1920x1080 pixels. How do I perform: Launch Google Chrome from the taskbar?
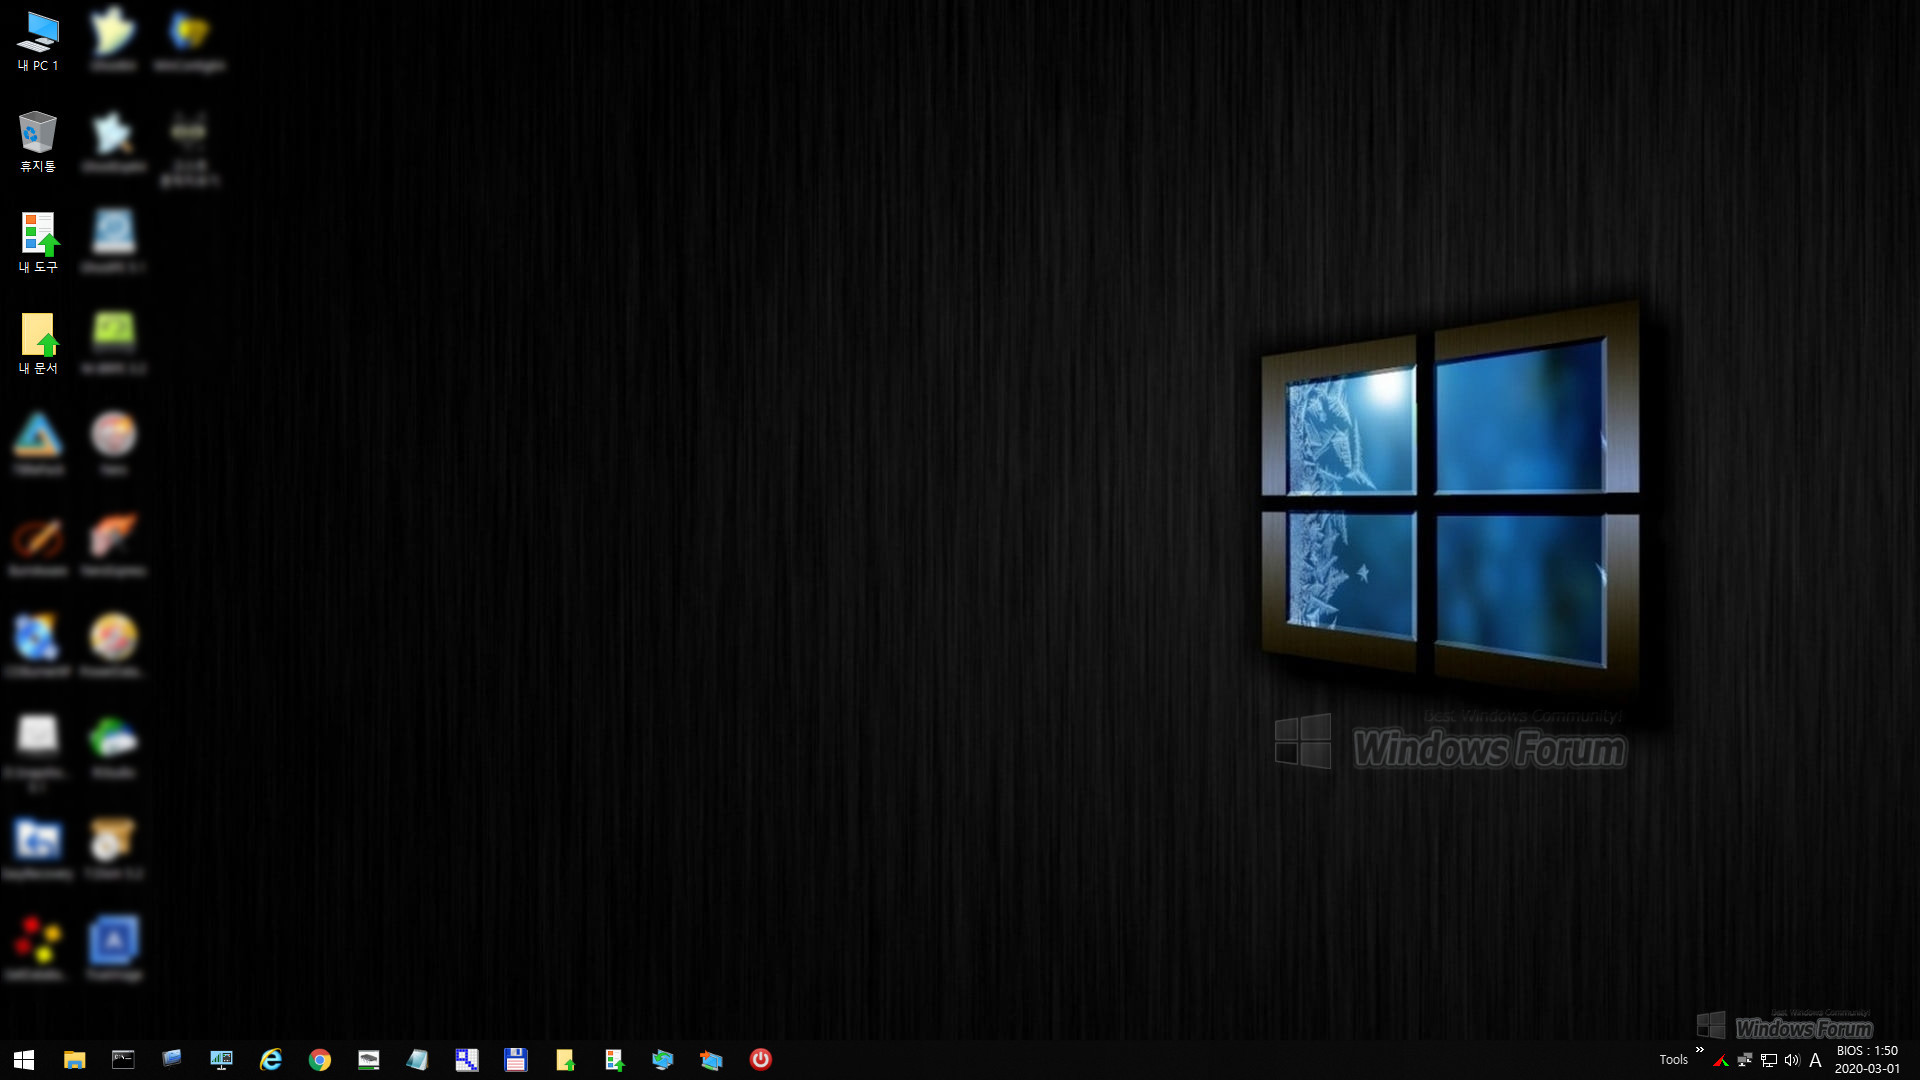[319, 1059]
